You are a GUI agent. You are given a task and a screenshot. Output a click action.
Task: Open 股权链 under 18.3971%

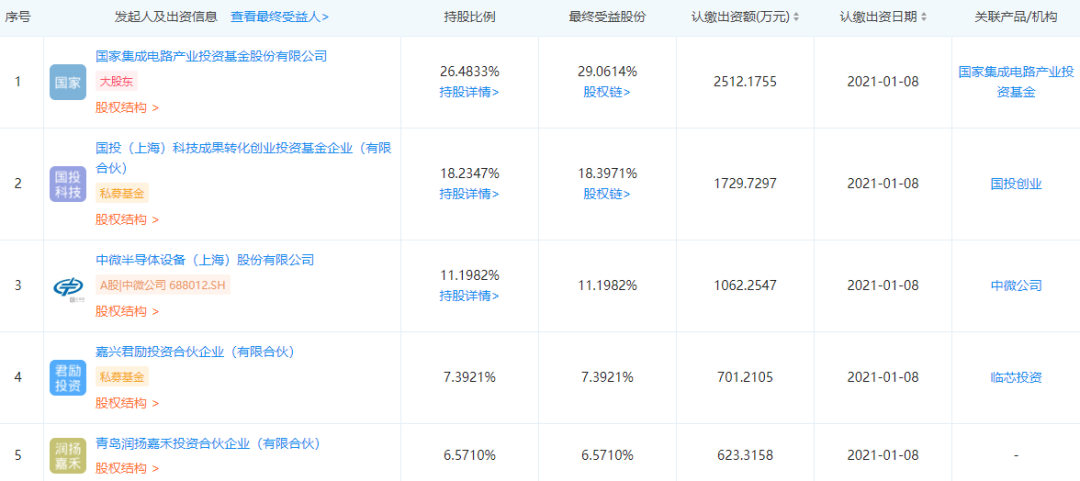tap(607, 194)
